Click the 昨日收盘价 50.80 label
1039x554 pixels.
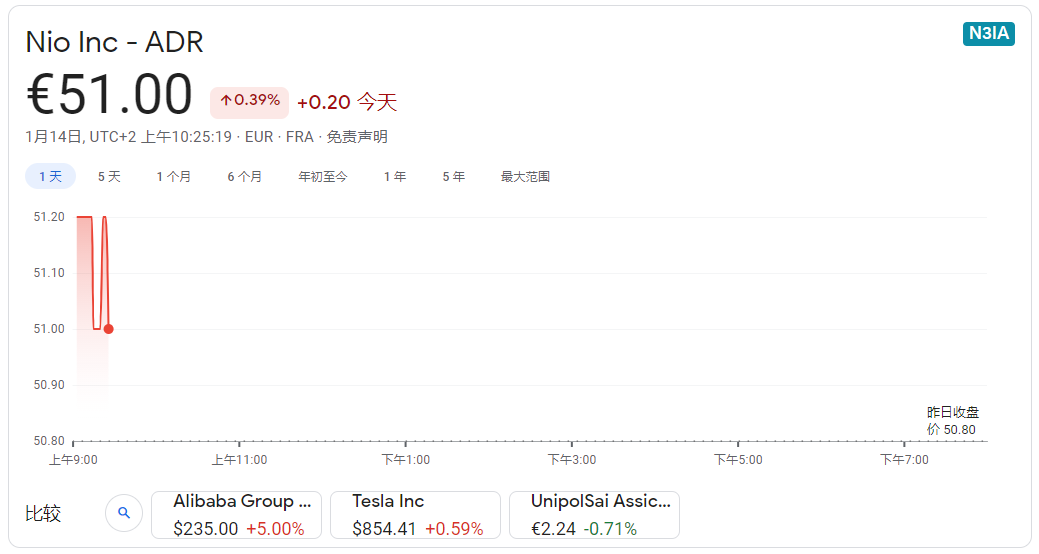point(952,421)
